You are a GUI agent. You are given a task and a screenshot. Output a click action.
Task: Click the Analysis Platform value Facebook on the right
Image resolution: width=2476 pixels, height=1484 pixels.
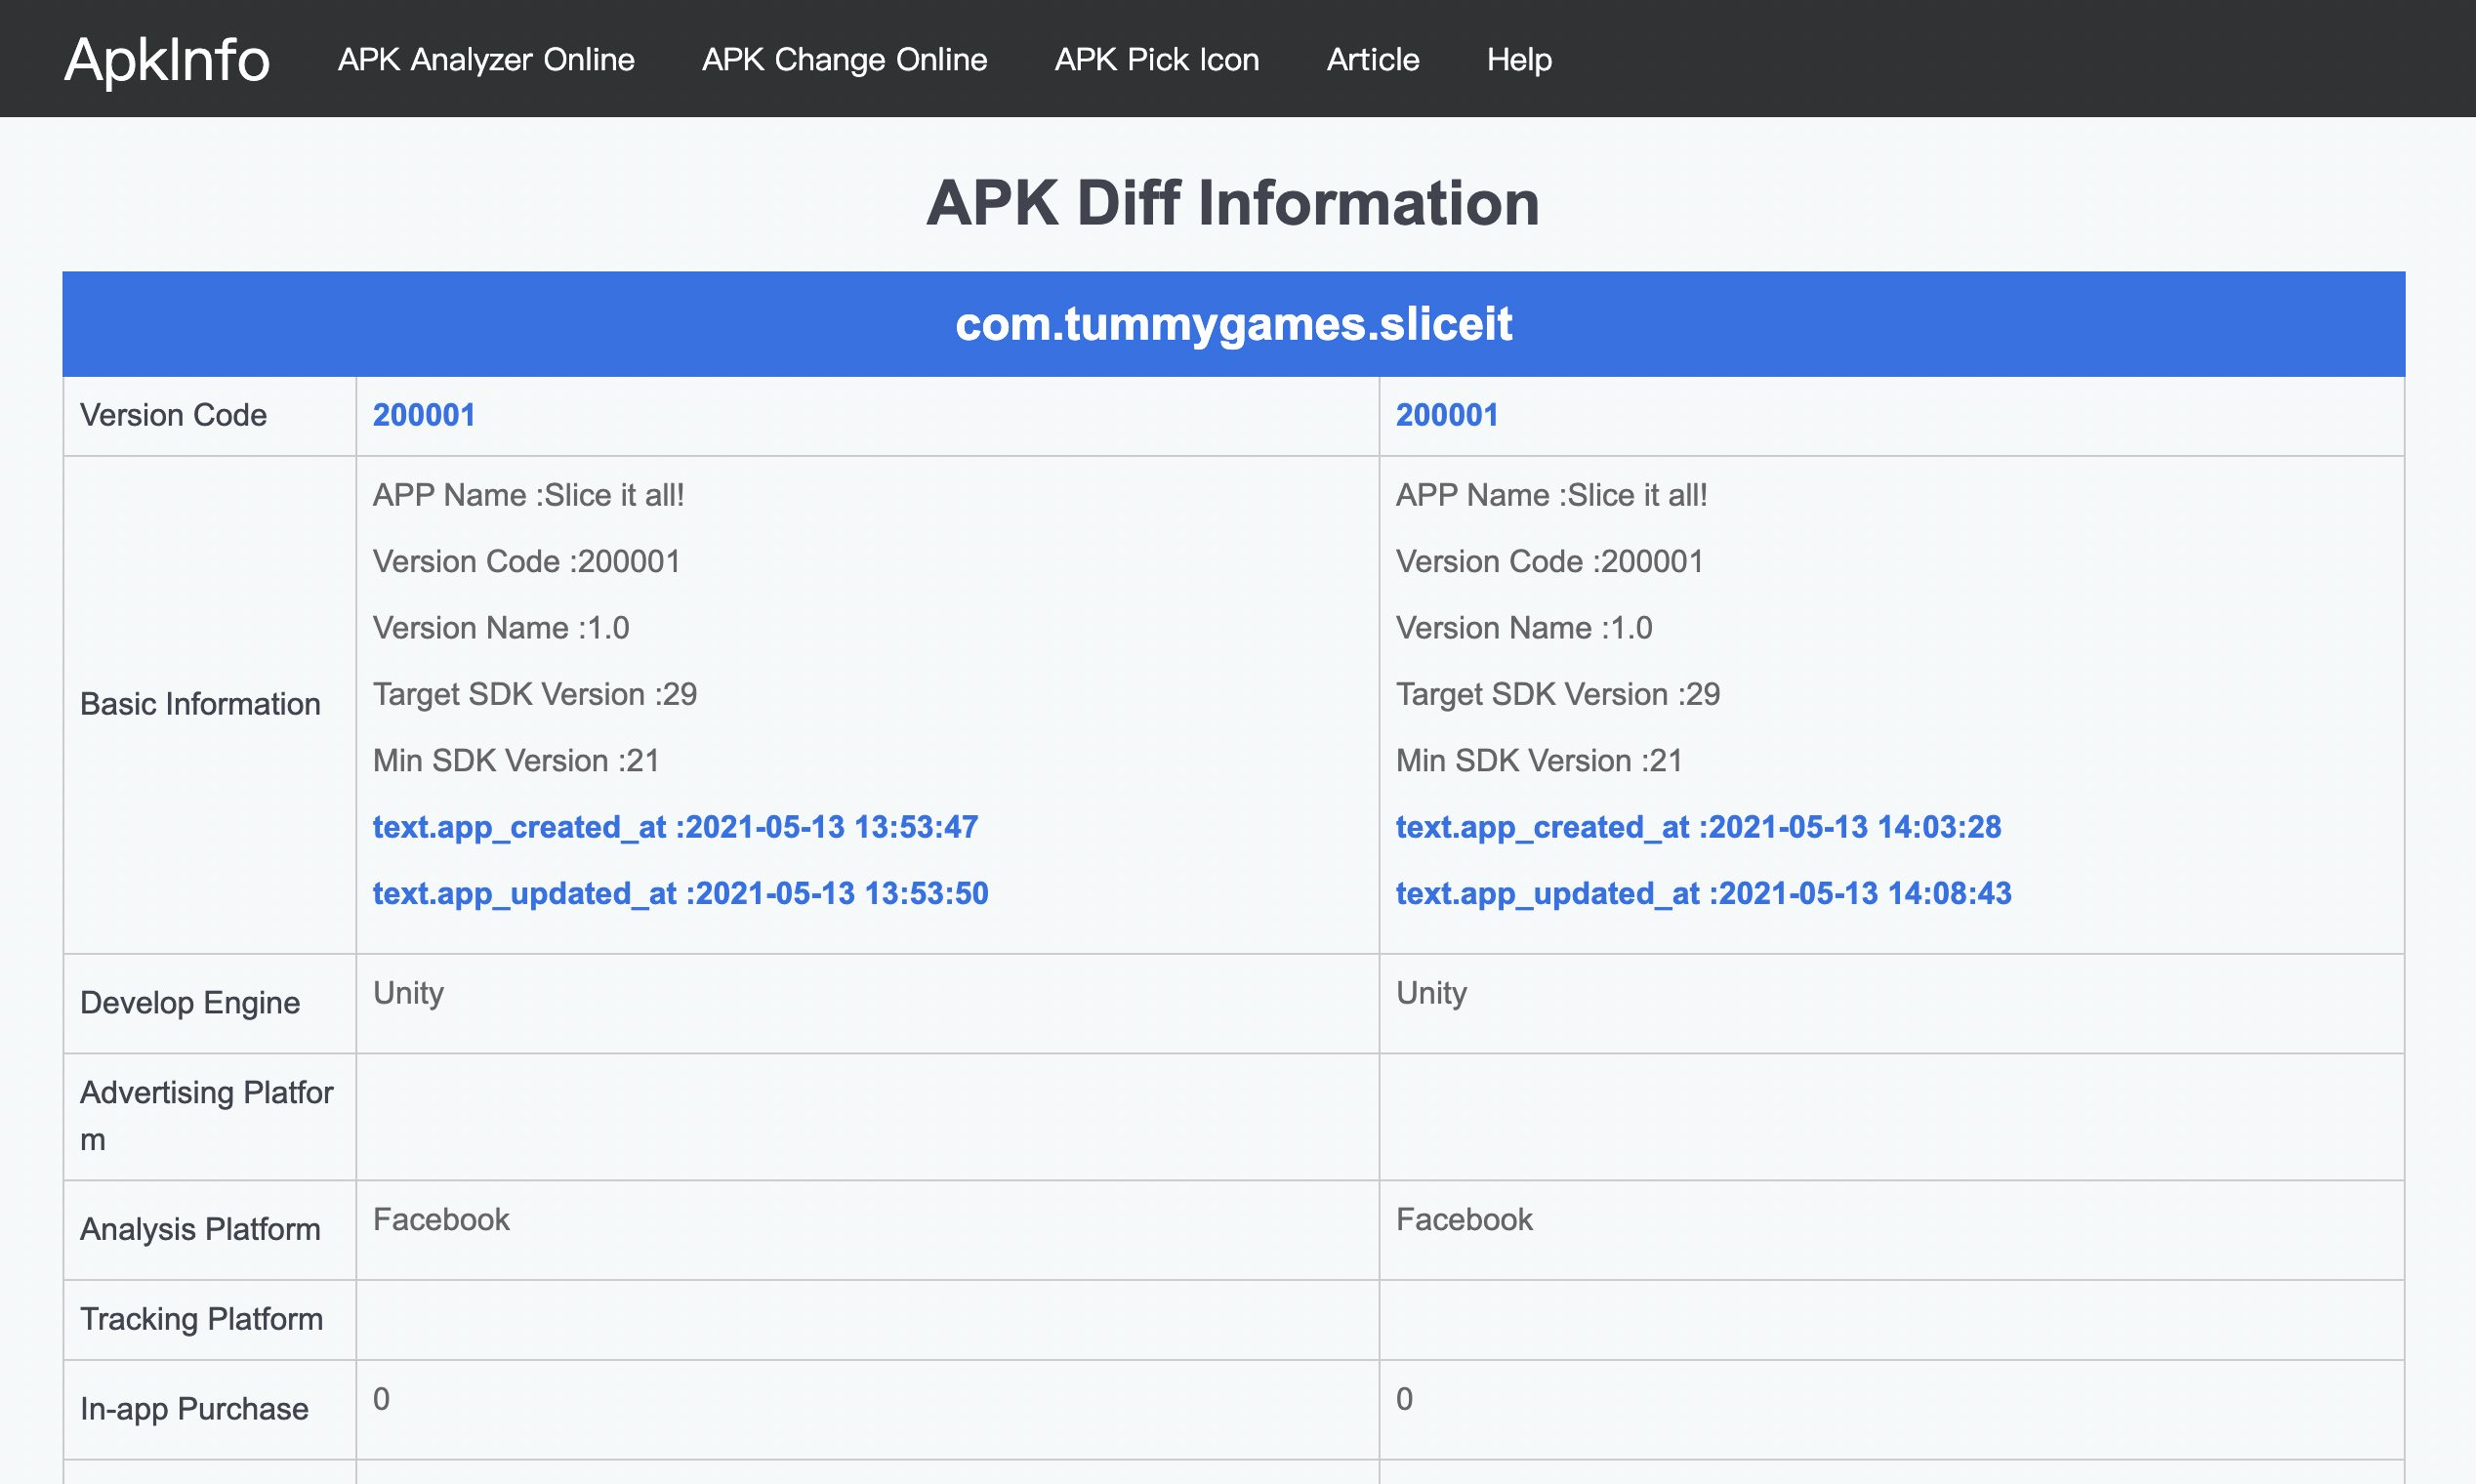(x=1463, y=1219)
